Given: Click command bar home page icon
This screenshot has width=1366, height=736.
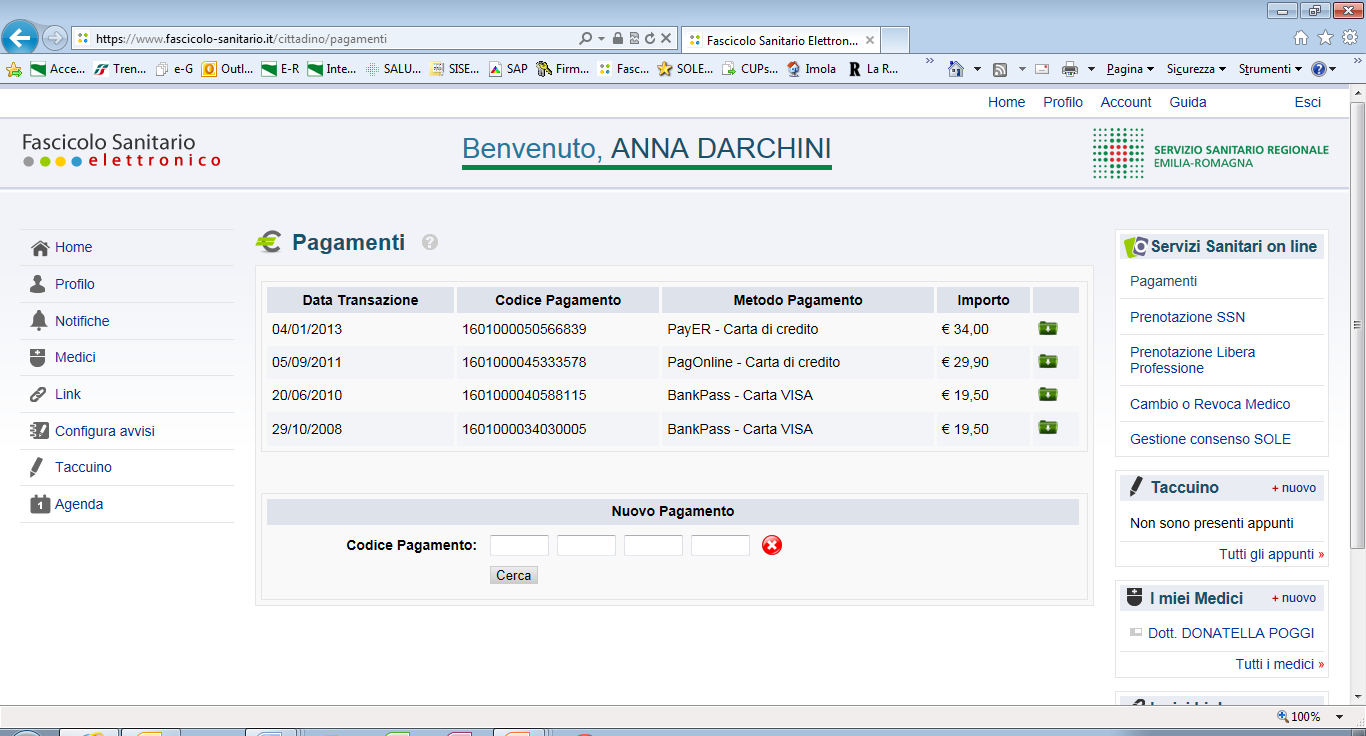Looking at the screenshot, I should click(x=956, y=69).
